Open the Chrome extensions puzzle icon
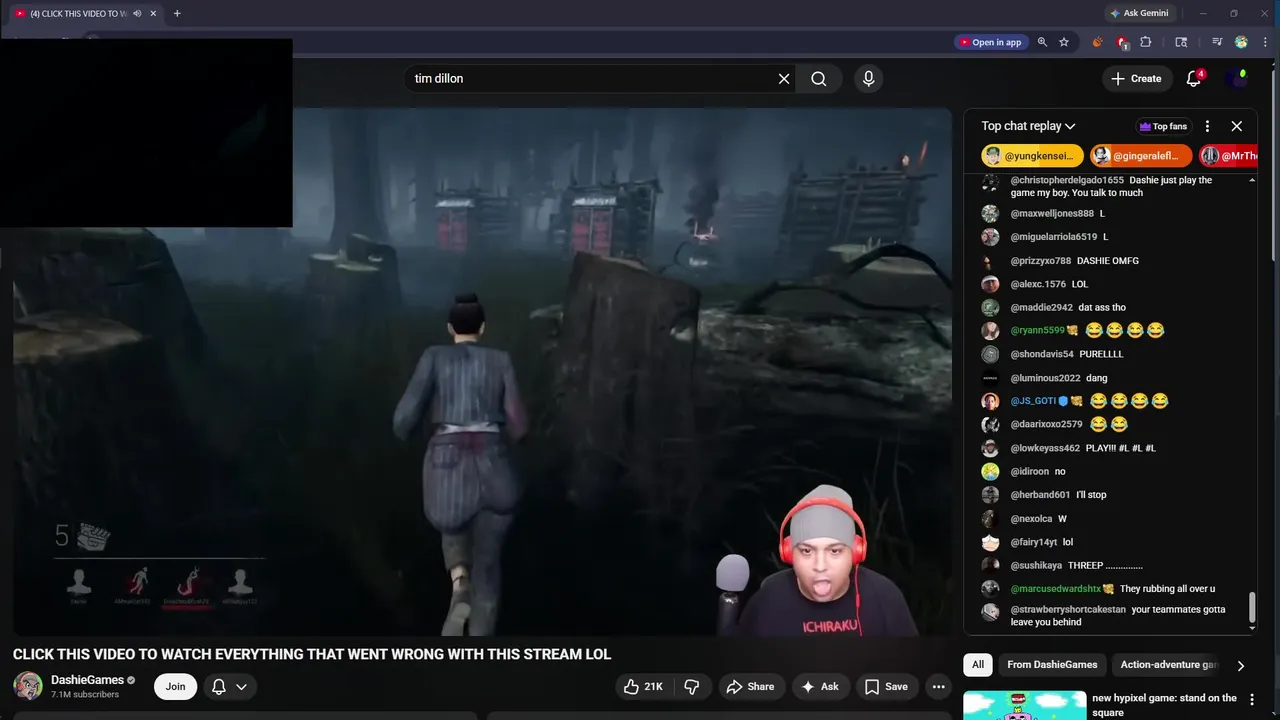 point(1146,42)
